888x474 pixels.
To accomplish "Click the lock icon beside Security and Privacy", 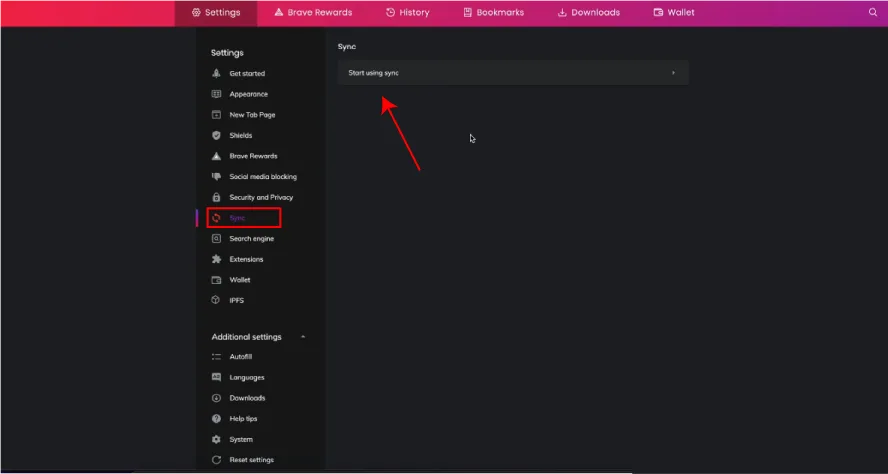I will [216, 198].
